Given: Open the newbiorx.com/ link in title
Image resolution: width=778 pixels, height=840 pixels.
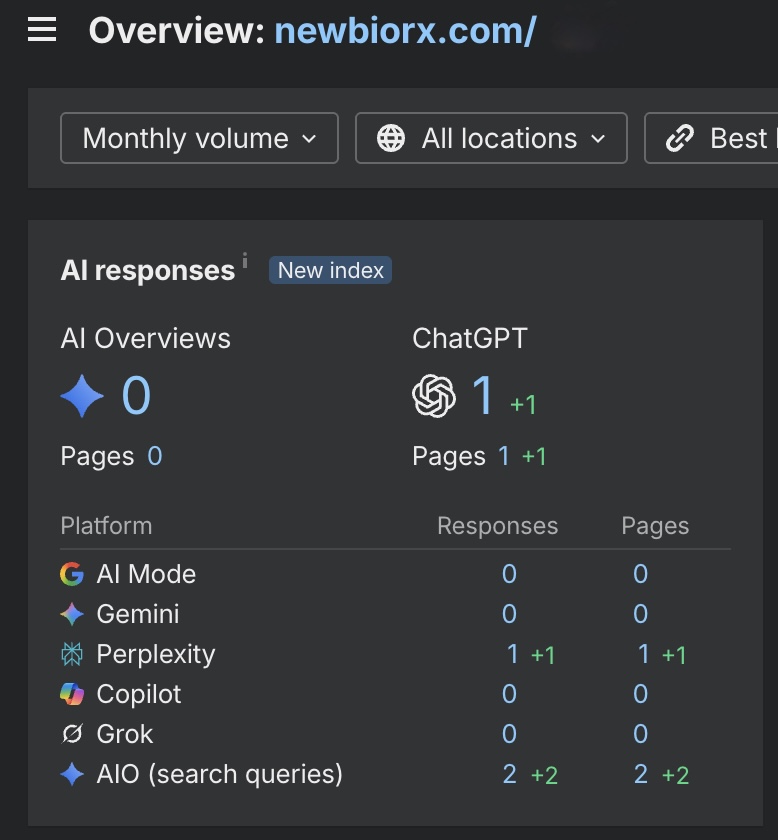Looking at the screenshot, I should (x=405, y=31).
